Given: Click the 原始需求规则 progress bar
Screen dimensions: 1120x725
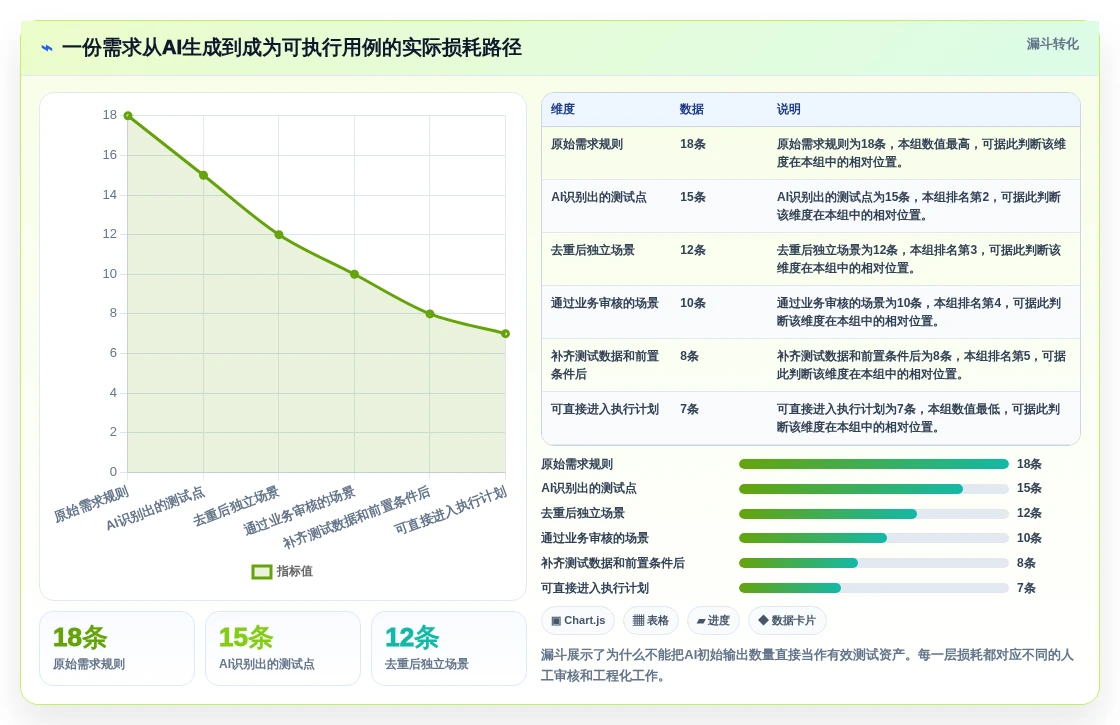Looking at the screenshot, I should (874, 464).
